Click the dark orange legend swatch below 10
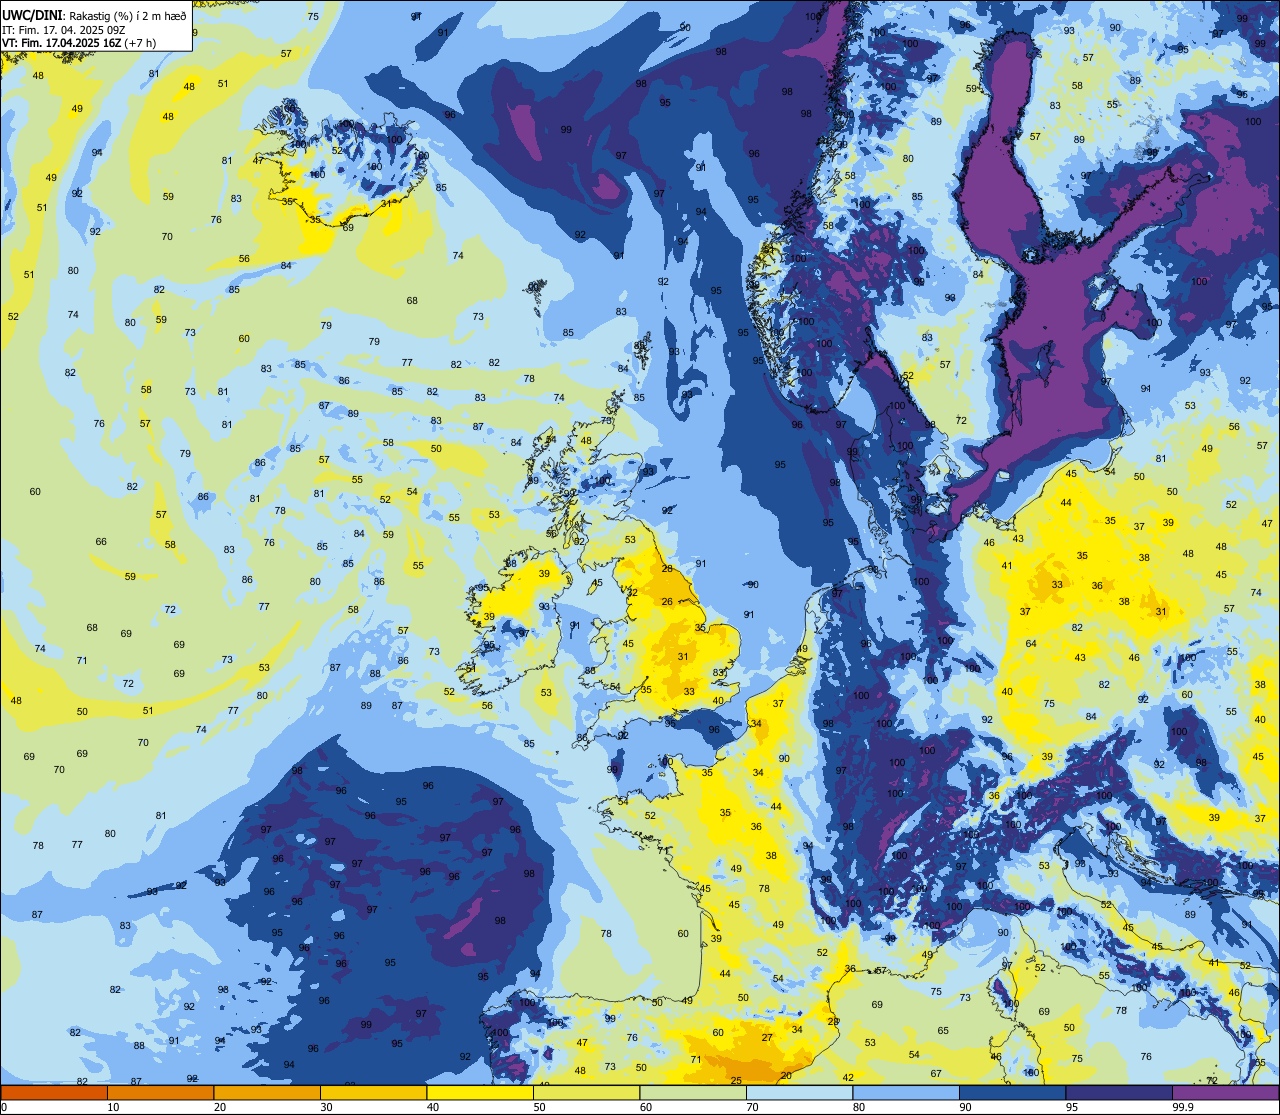 coord(54,1092)
